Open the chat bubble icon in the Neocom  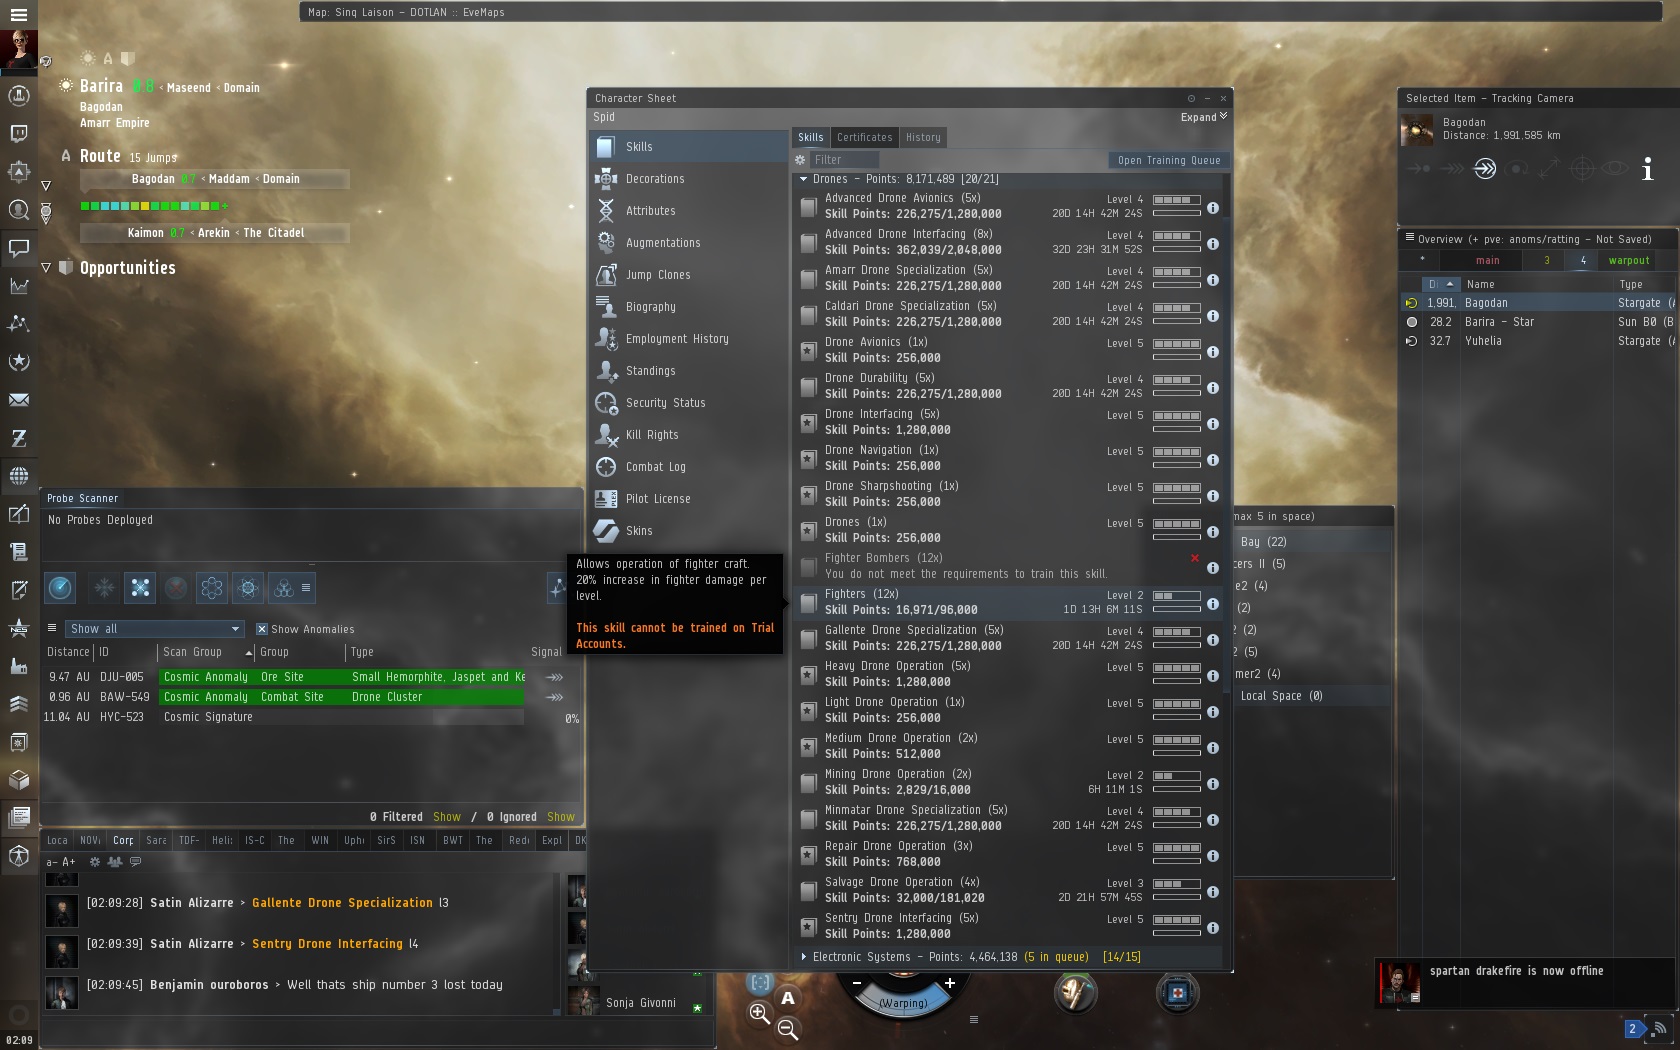click(18, 247)
